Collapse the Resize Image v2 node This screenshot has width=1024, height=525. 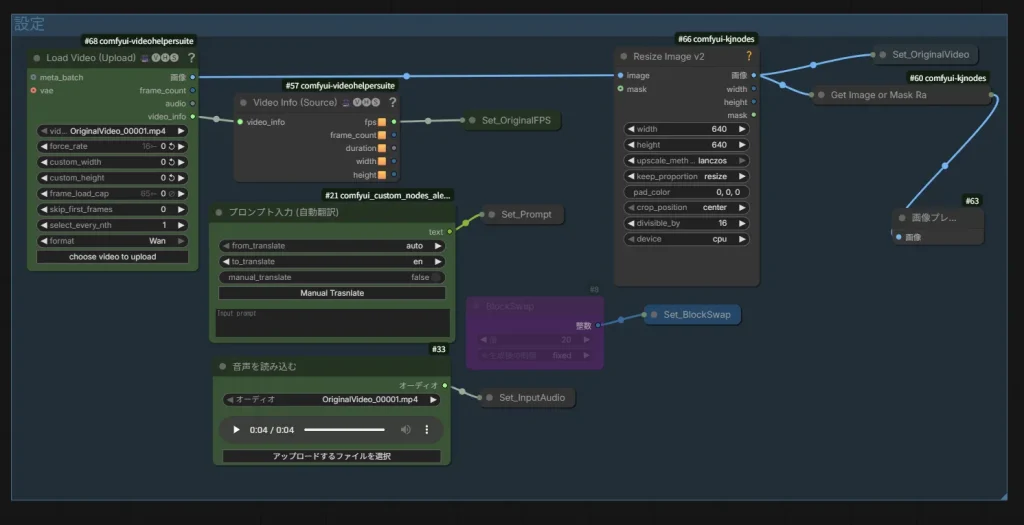click(x=624, y=57)
